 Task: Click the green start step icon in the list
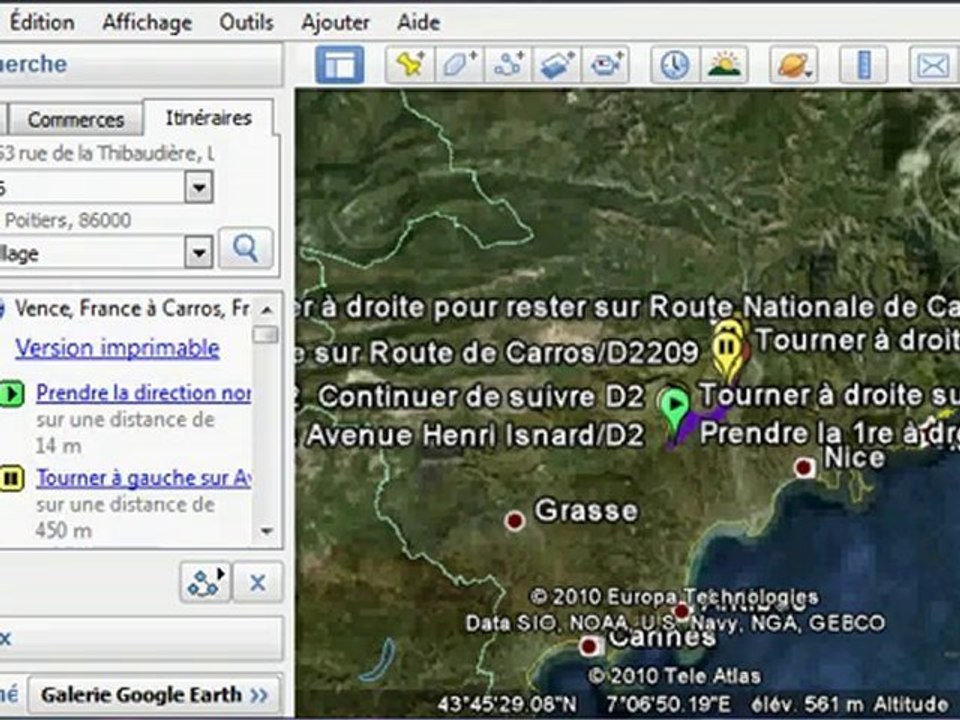11,394
